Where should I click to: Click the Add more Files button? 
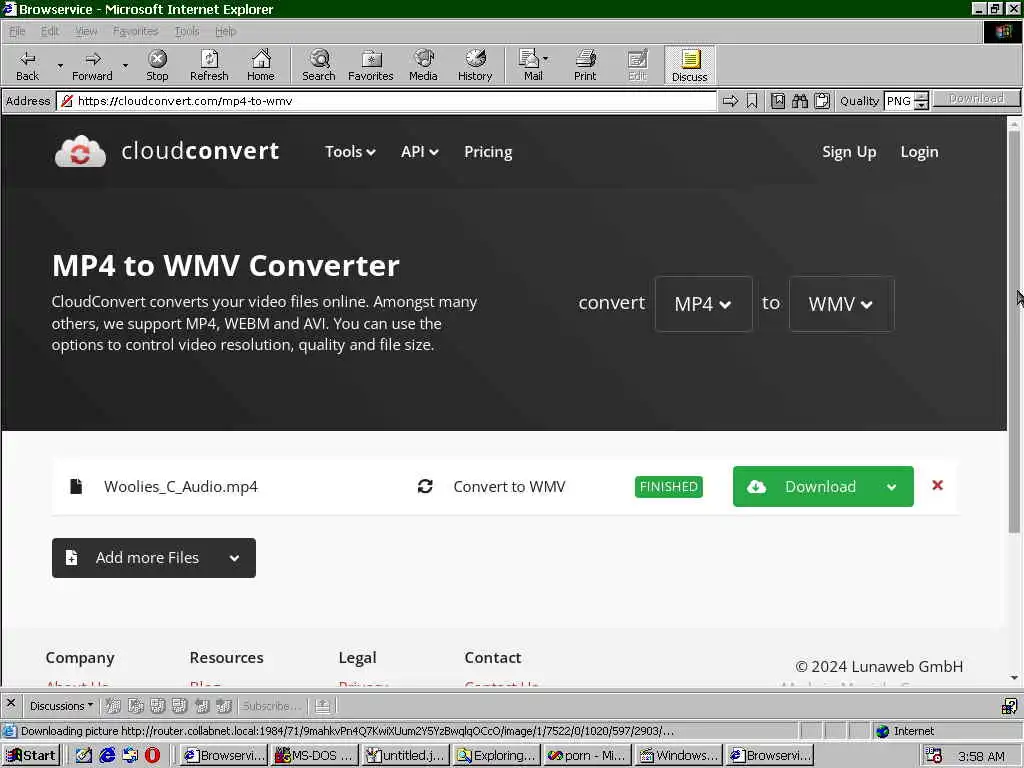(153, 558)
